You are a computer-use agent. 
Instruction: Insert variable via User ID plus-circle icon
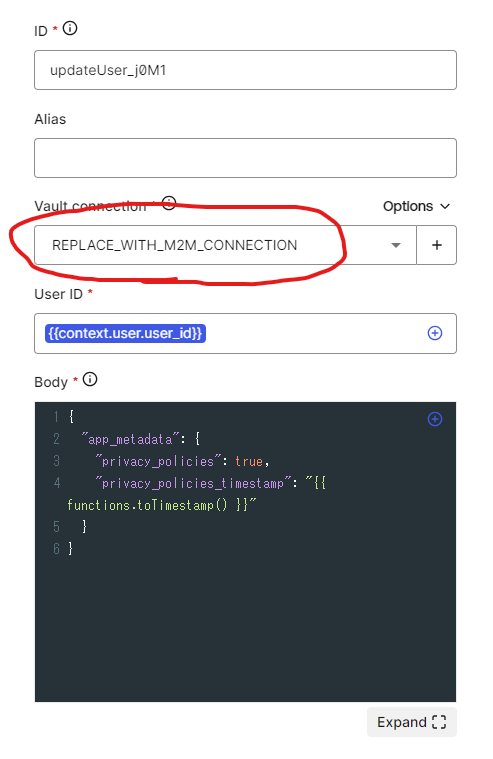(435, 333)
